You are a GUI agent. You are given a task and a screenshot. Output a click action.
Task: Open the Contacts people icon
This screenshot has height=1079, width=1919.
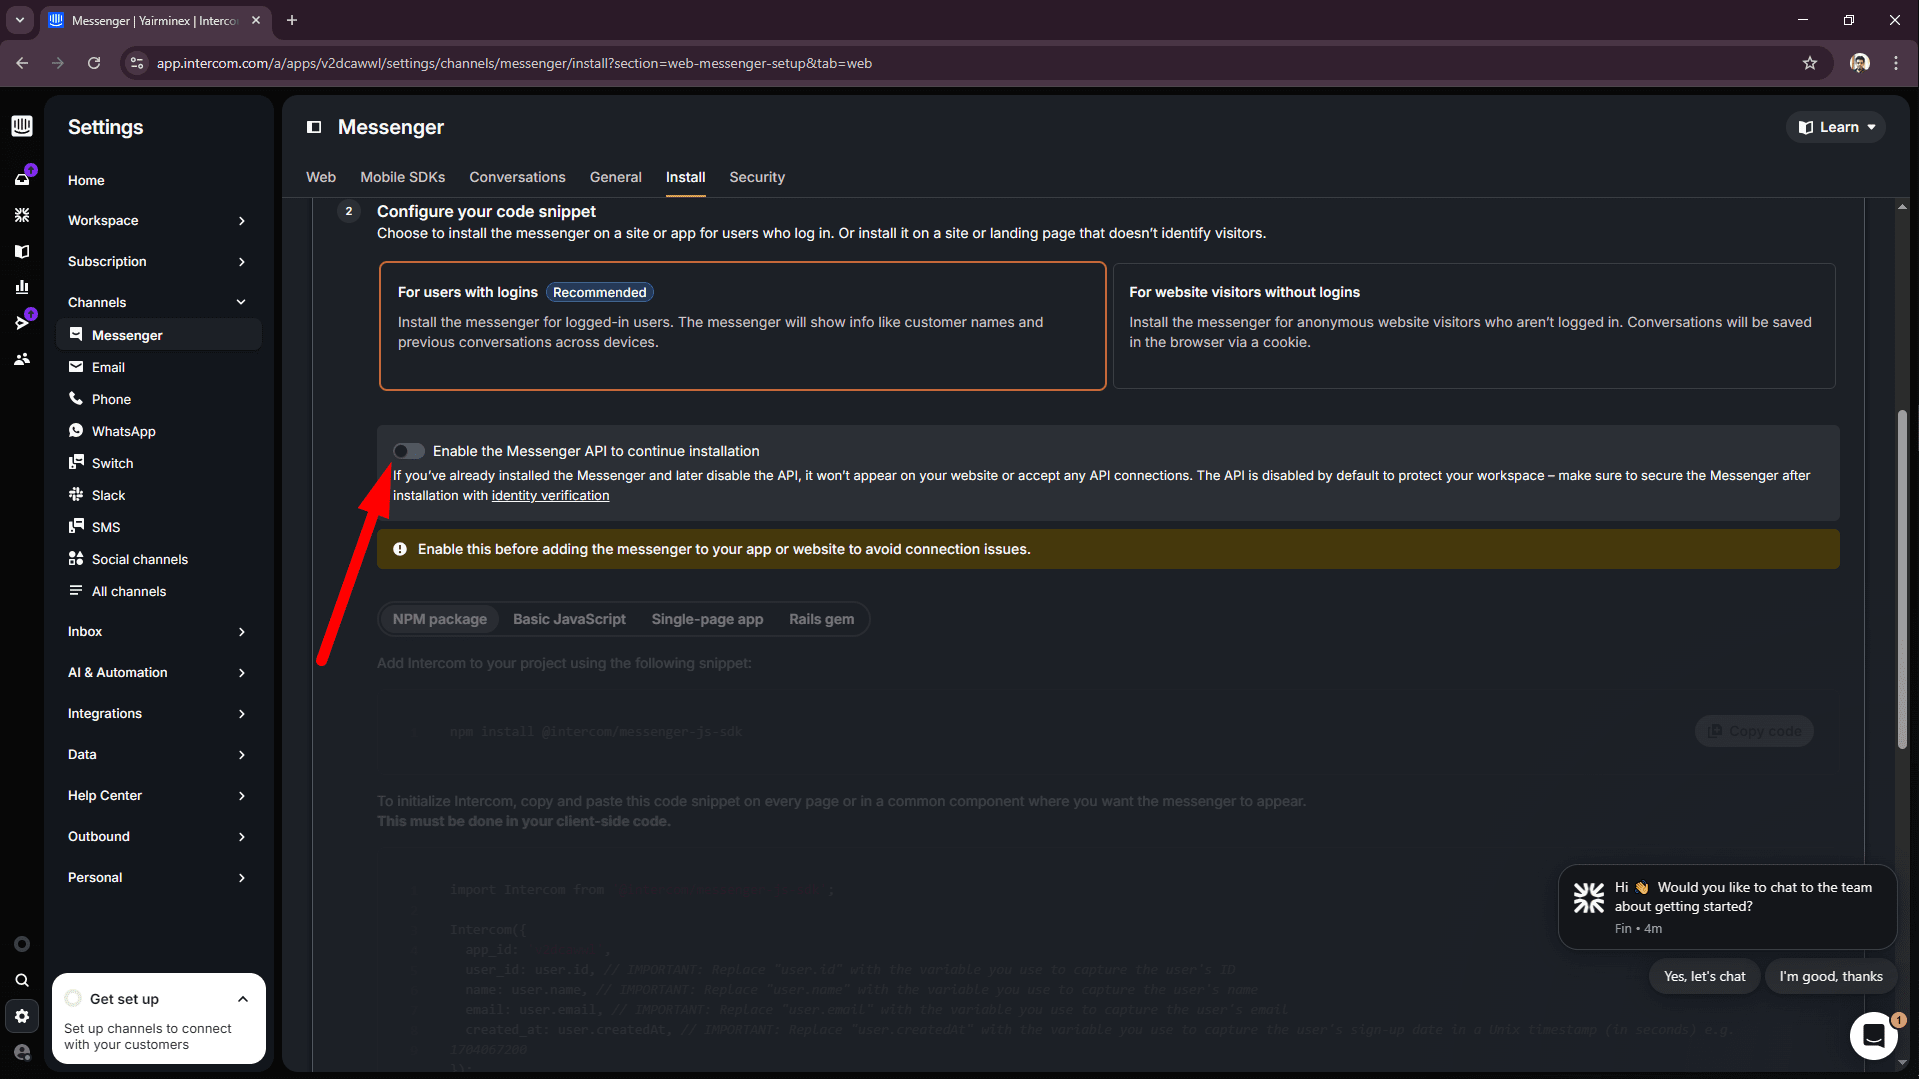point(22,359)
